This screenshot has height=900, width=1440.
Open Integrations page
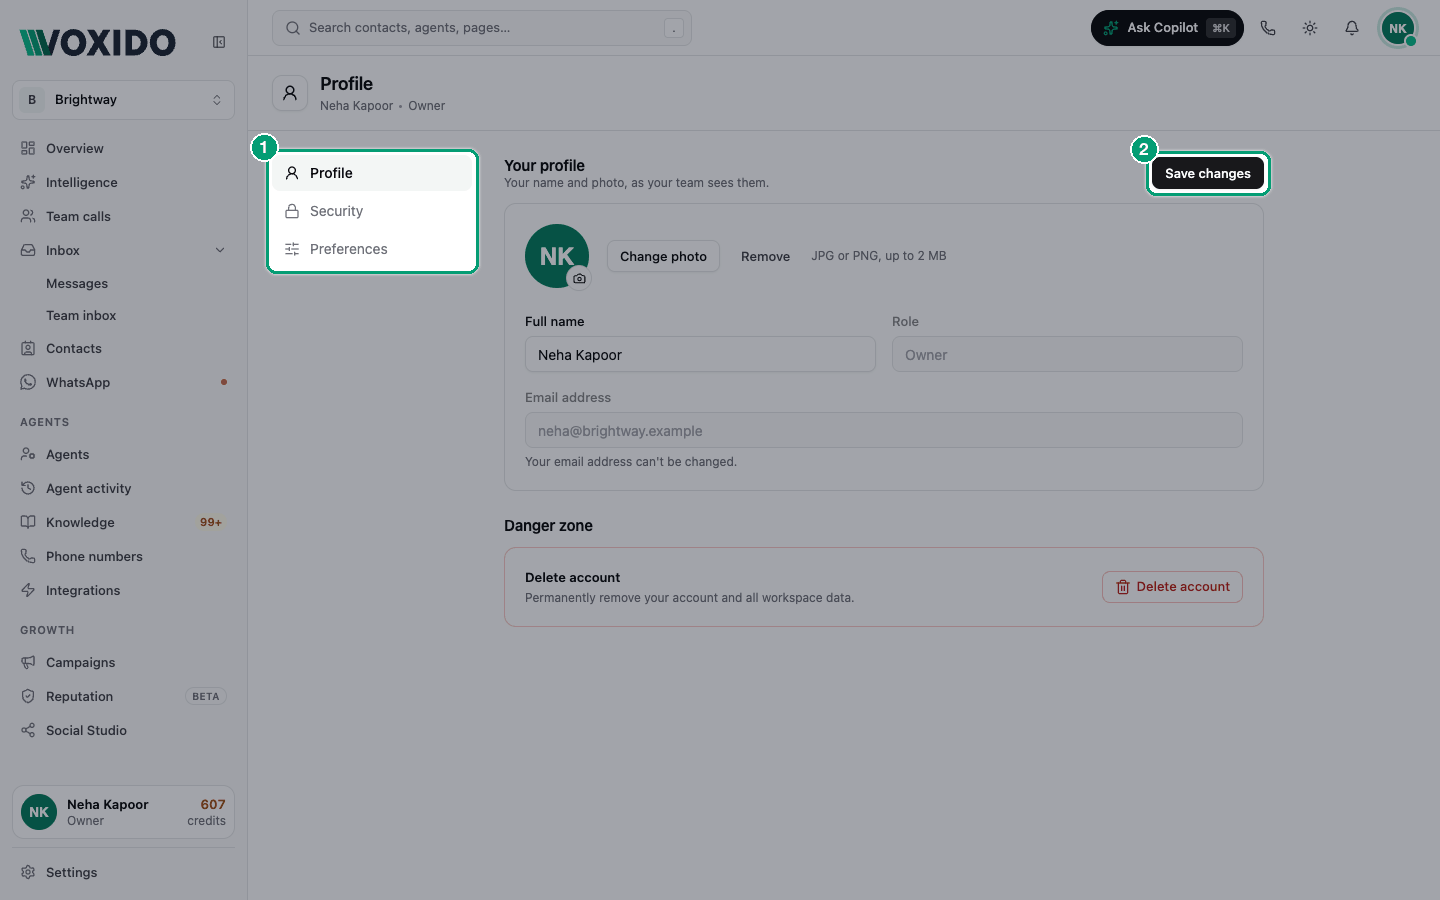tap(123, 590)
